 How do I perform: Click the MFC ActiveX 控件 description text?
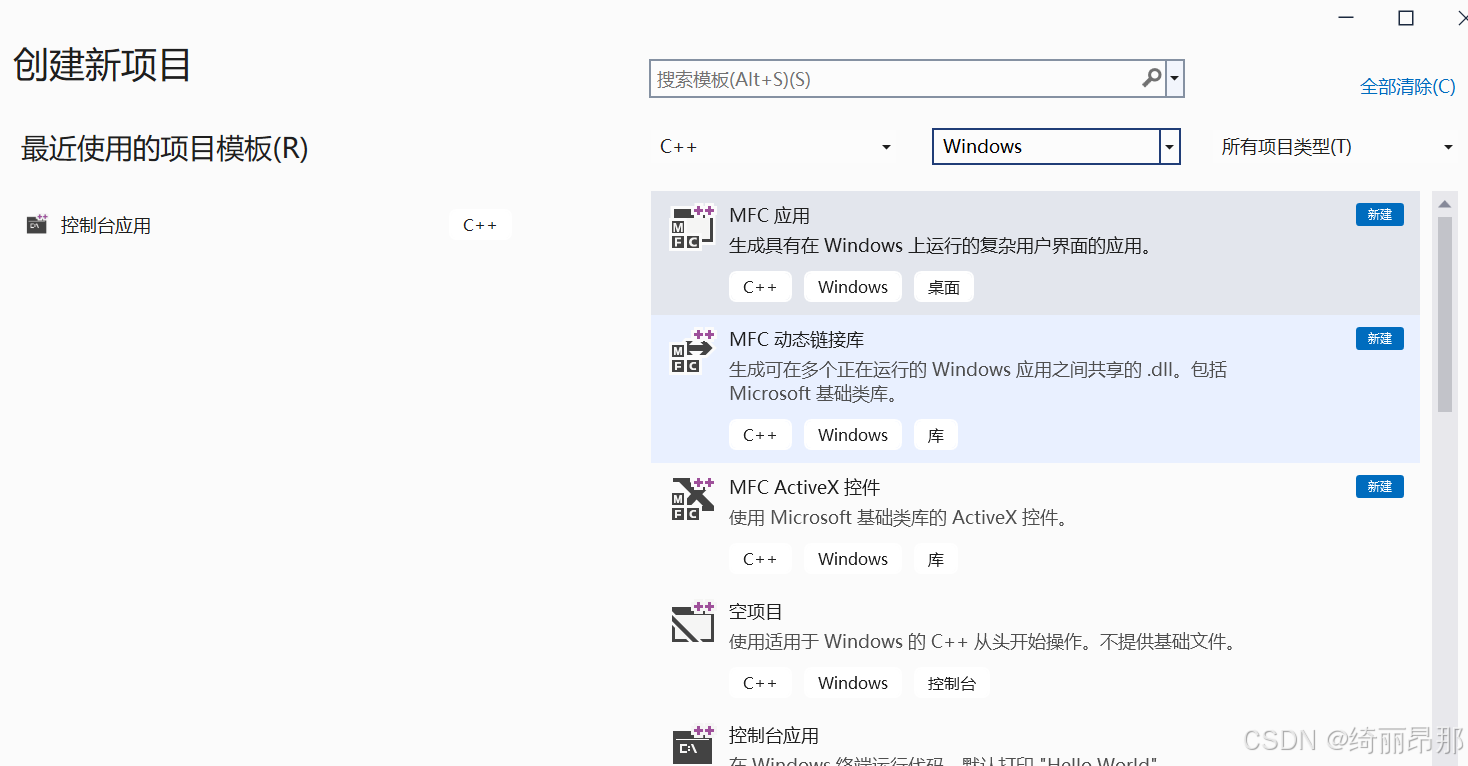[x=899, y=518]
